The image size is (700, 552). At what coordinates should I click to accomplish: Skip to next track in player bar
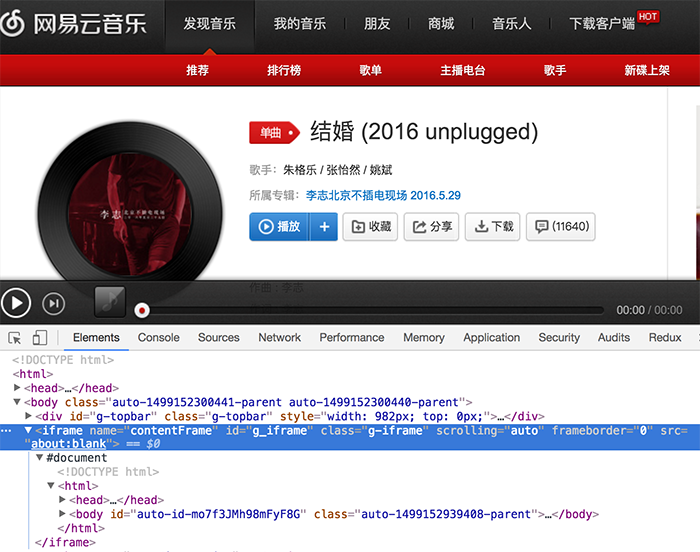[x=54, y=304]
